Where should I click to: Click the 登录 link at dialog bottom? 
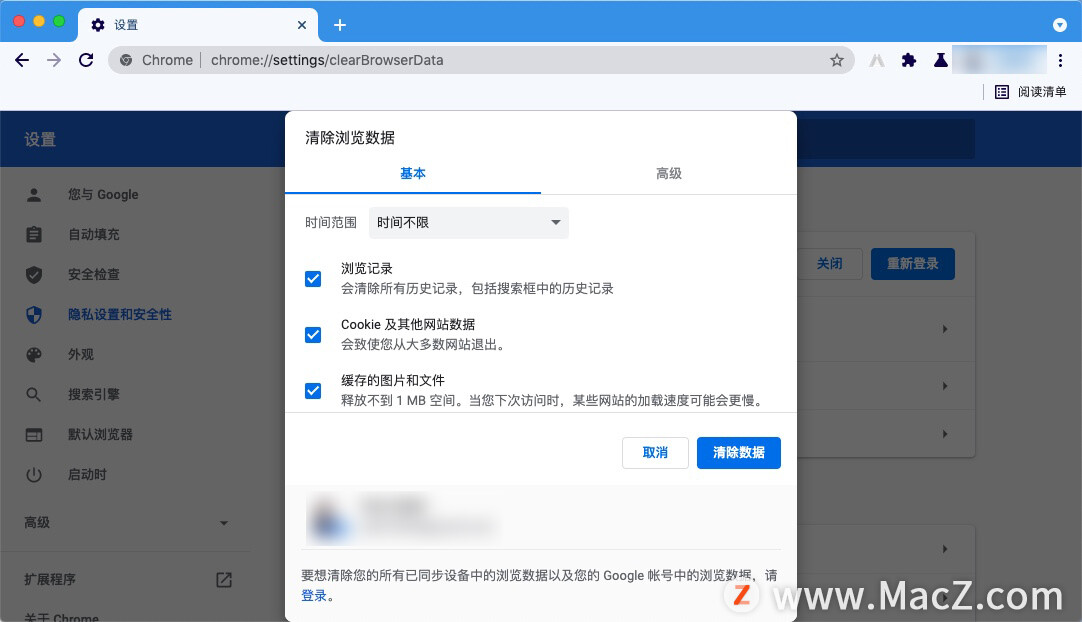[314, 596]
